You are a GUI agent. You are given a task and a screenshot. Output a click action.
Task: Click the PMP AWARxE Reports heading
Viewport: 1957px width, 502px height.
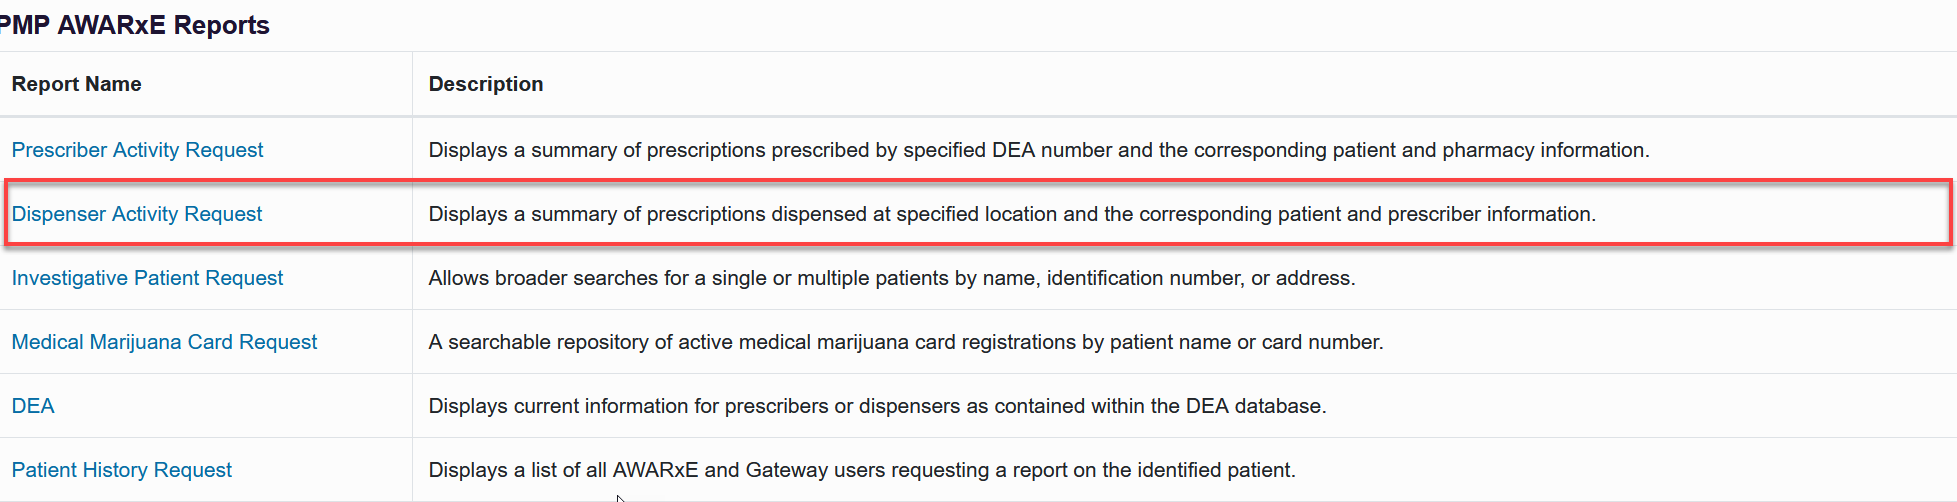(x=134, y=25)
